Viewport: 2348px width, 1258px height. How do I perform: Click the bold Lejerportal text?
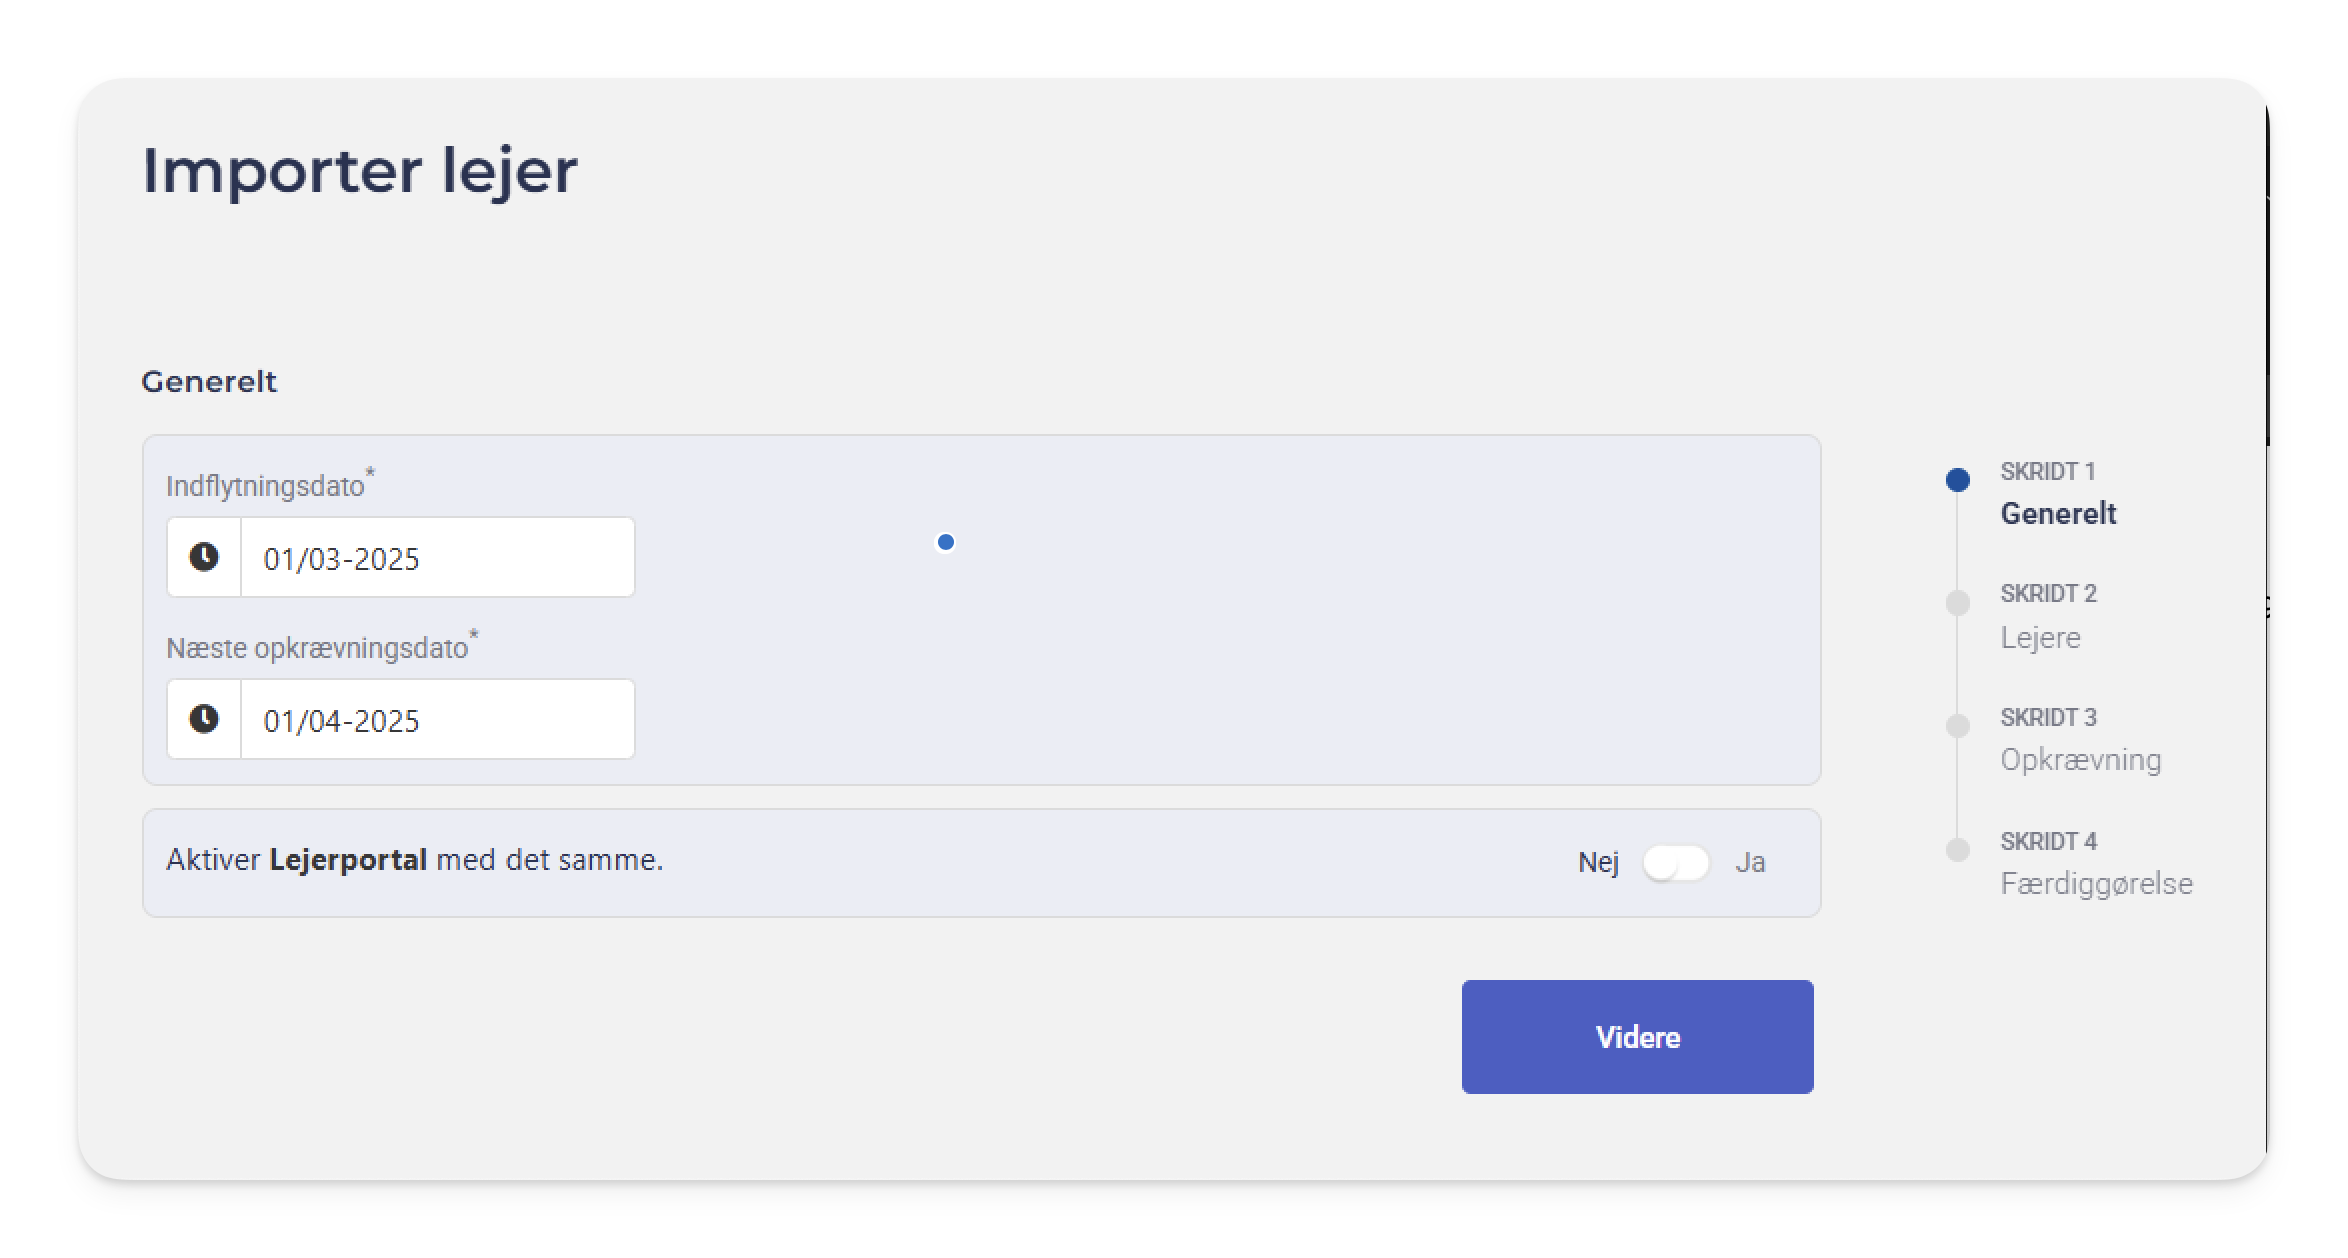tap(348, 860)
